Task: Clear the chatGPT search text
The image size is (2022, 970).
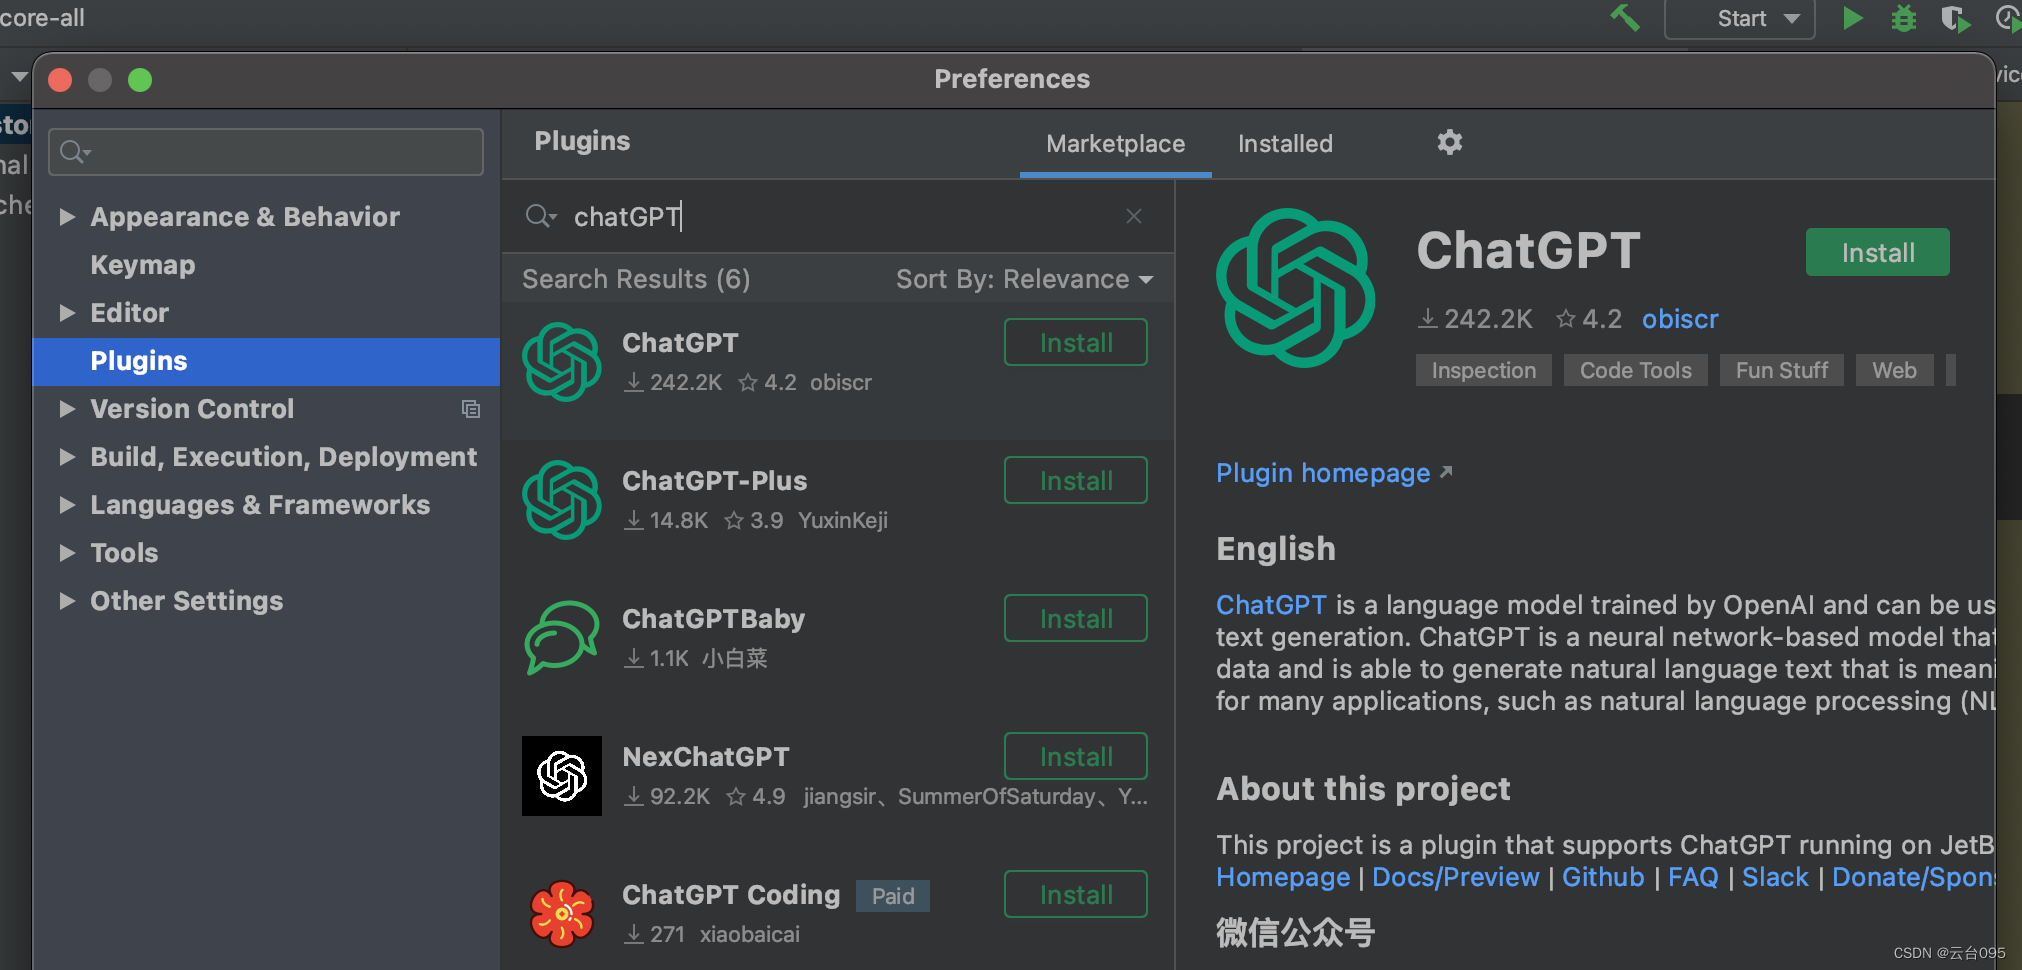Action: point(1133,216)
